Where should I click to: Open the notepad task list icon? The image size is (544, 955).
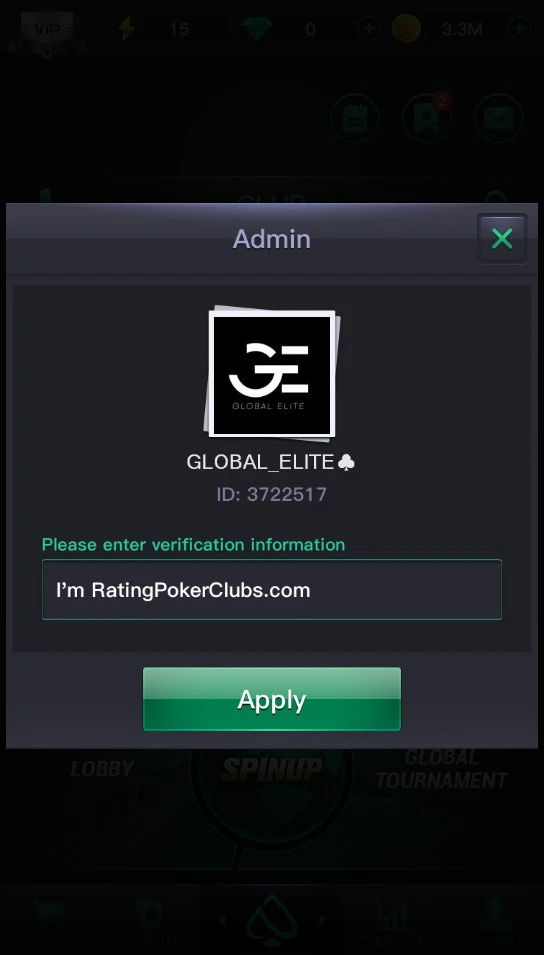[355, 119]
